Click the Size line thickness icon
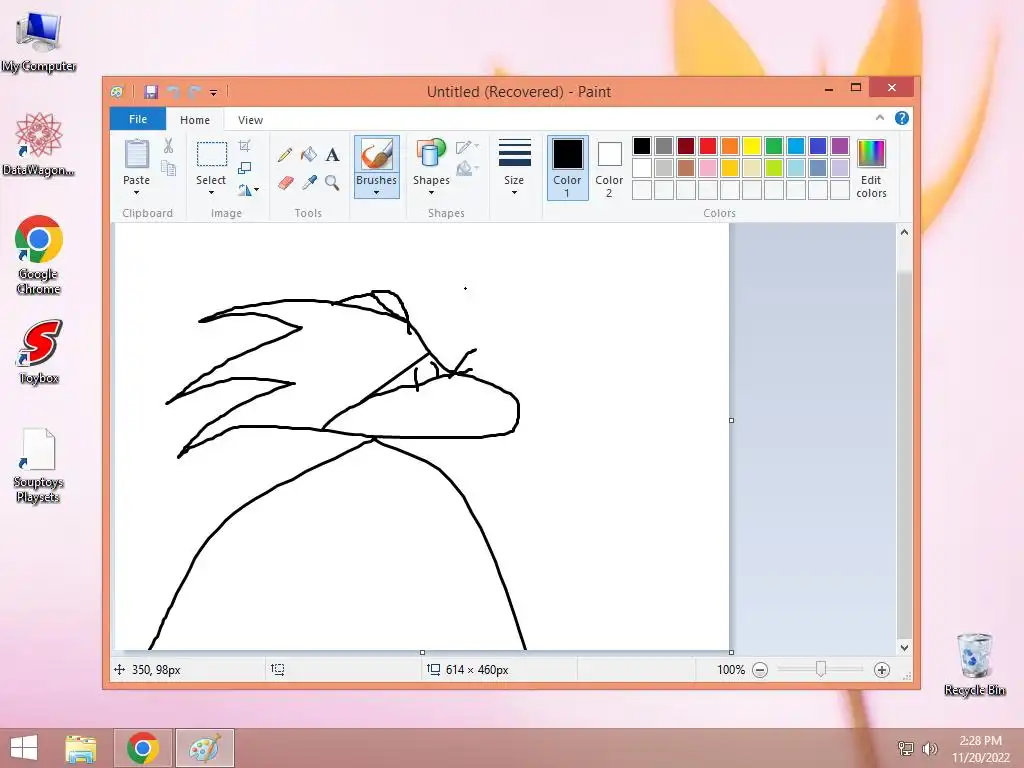Image resolution: width=1024 pixels, height=768 pixels. (x=515, y=154)
